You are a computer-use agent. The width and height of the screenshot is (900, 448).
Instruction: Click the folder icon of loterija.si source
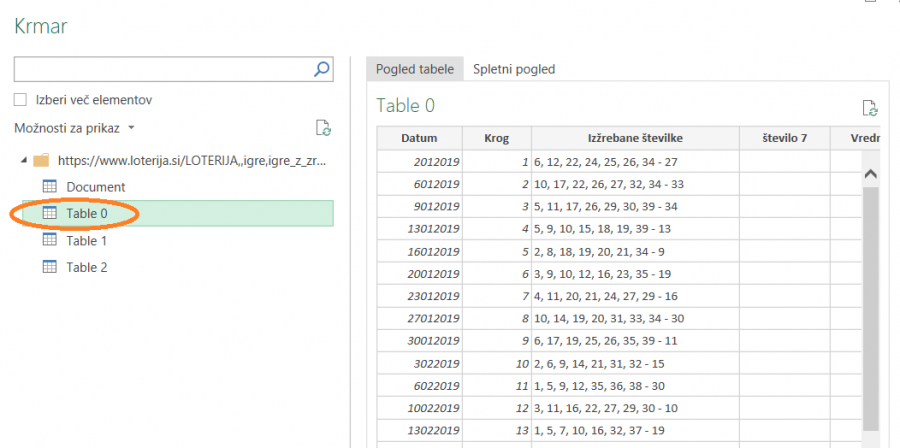(x=41, y=160)
